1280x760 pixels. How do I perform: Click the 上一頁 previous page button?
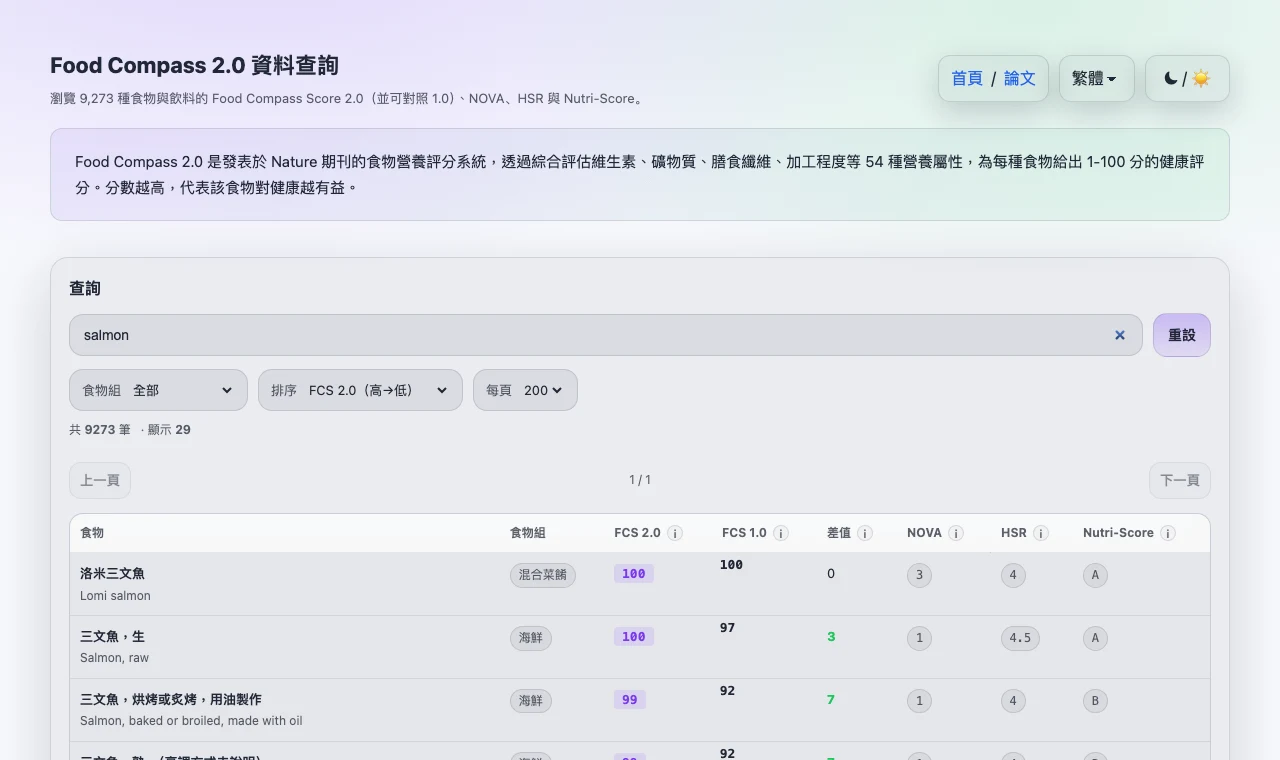(100, 480)
